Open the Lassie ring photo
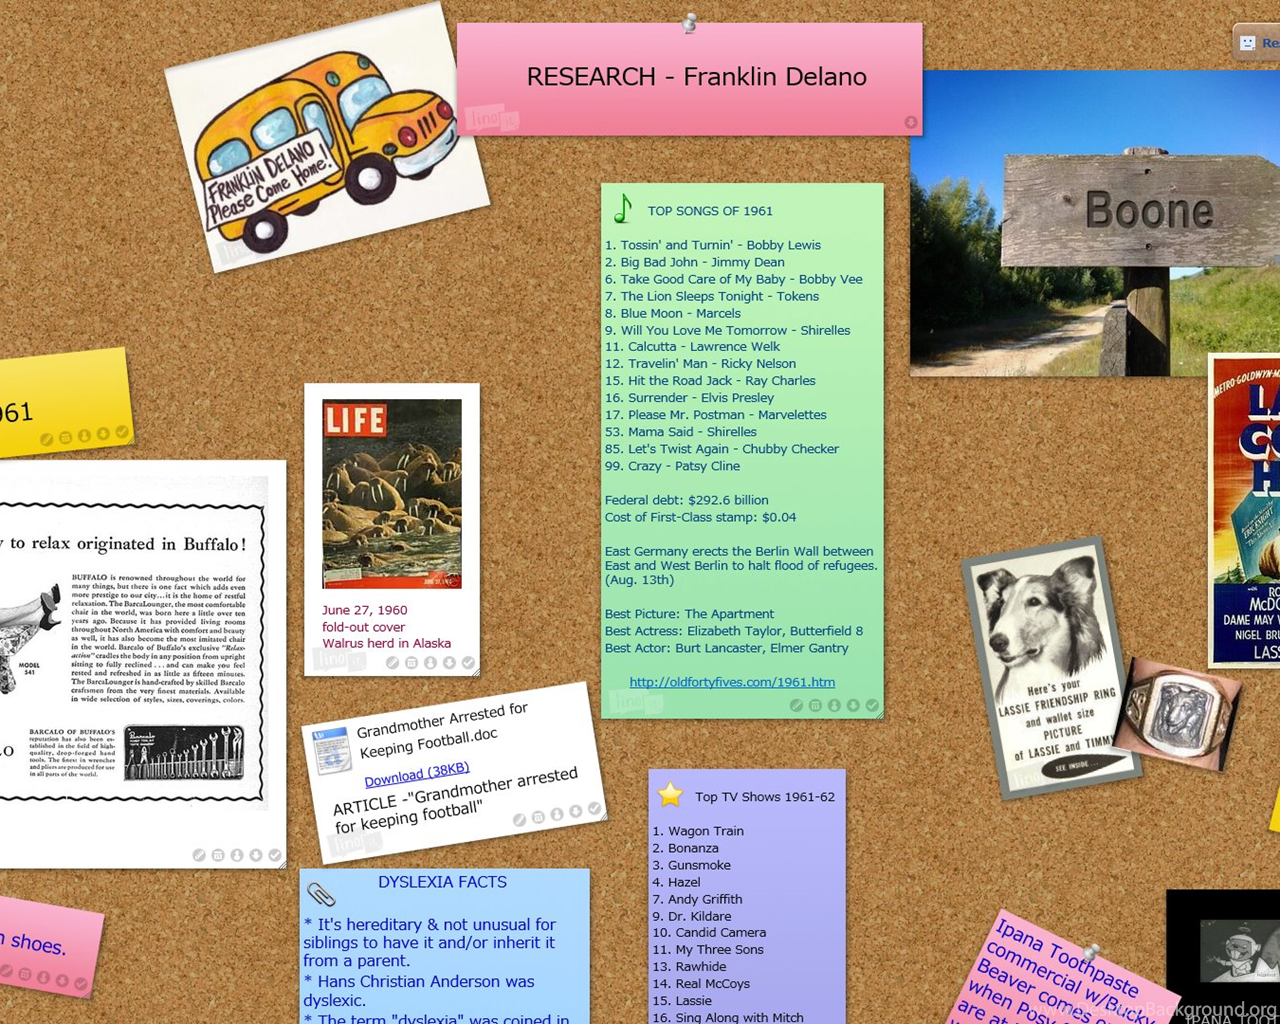 1178,714
